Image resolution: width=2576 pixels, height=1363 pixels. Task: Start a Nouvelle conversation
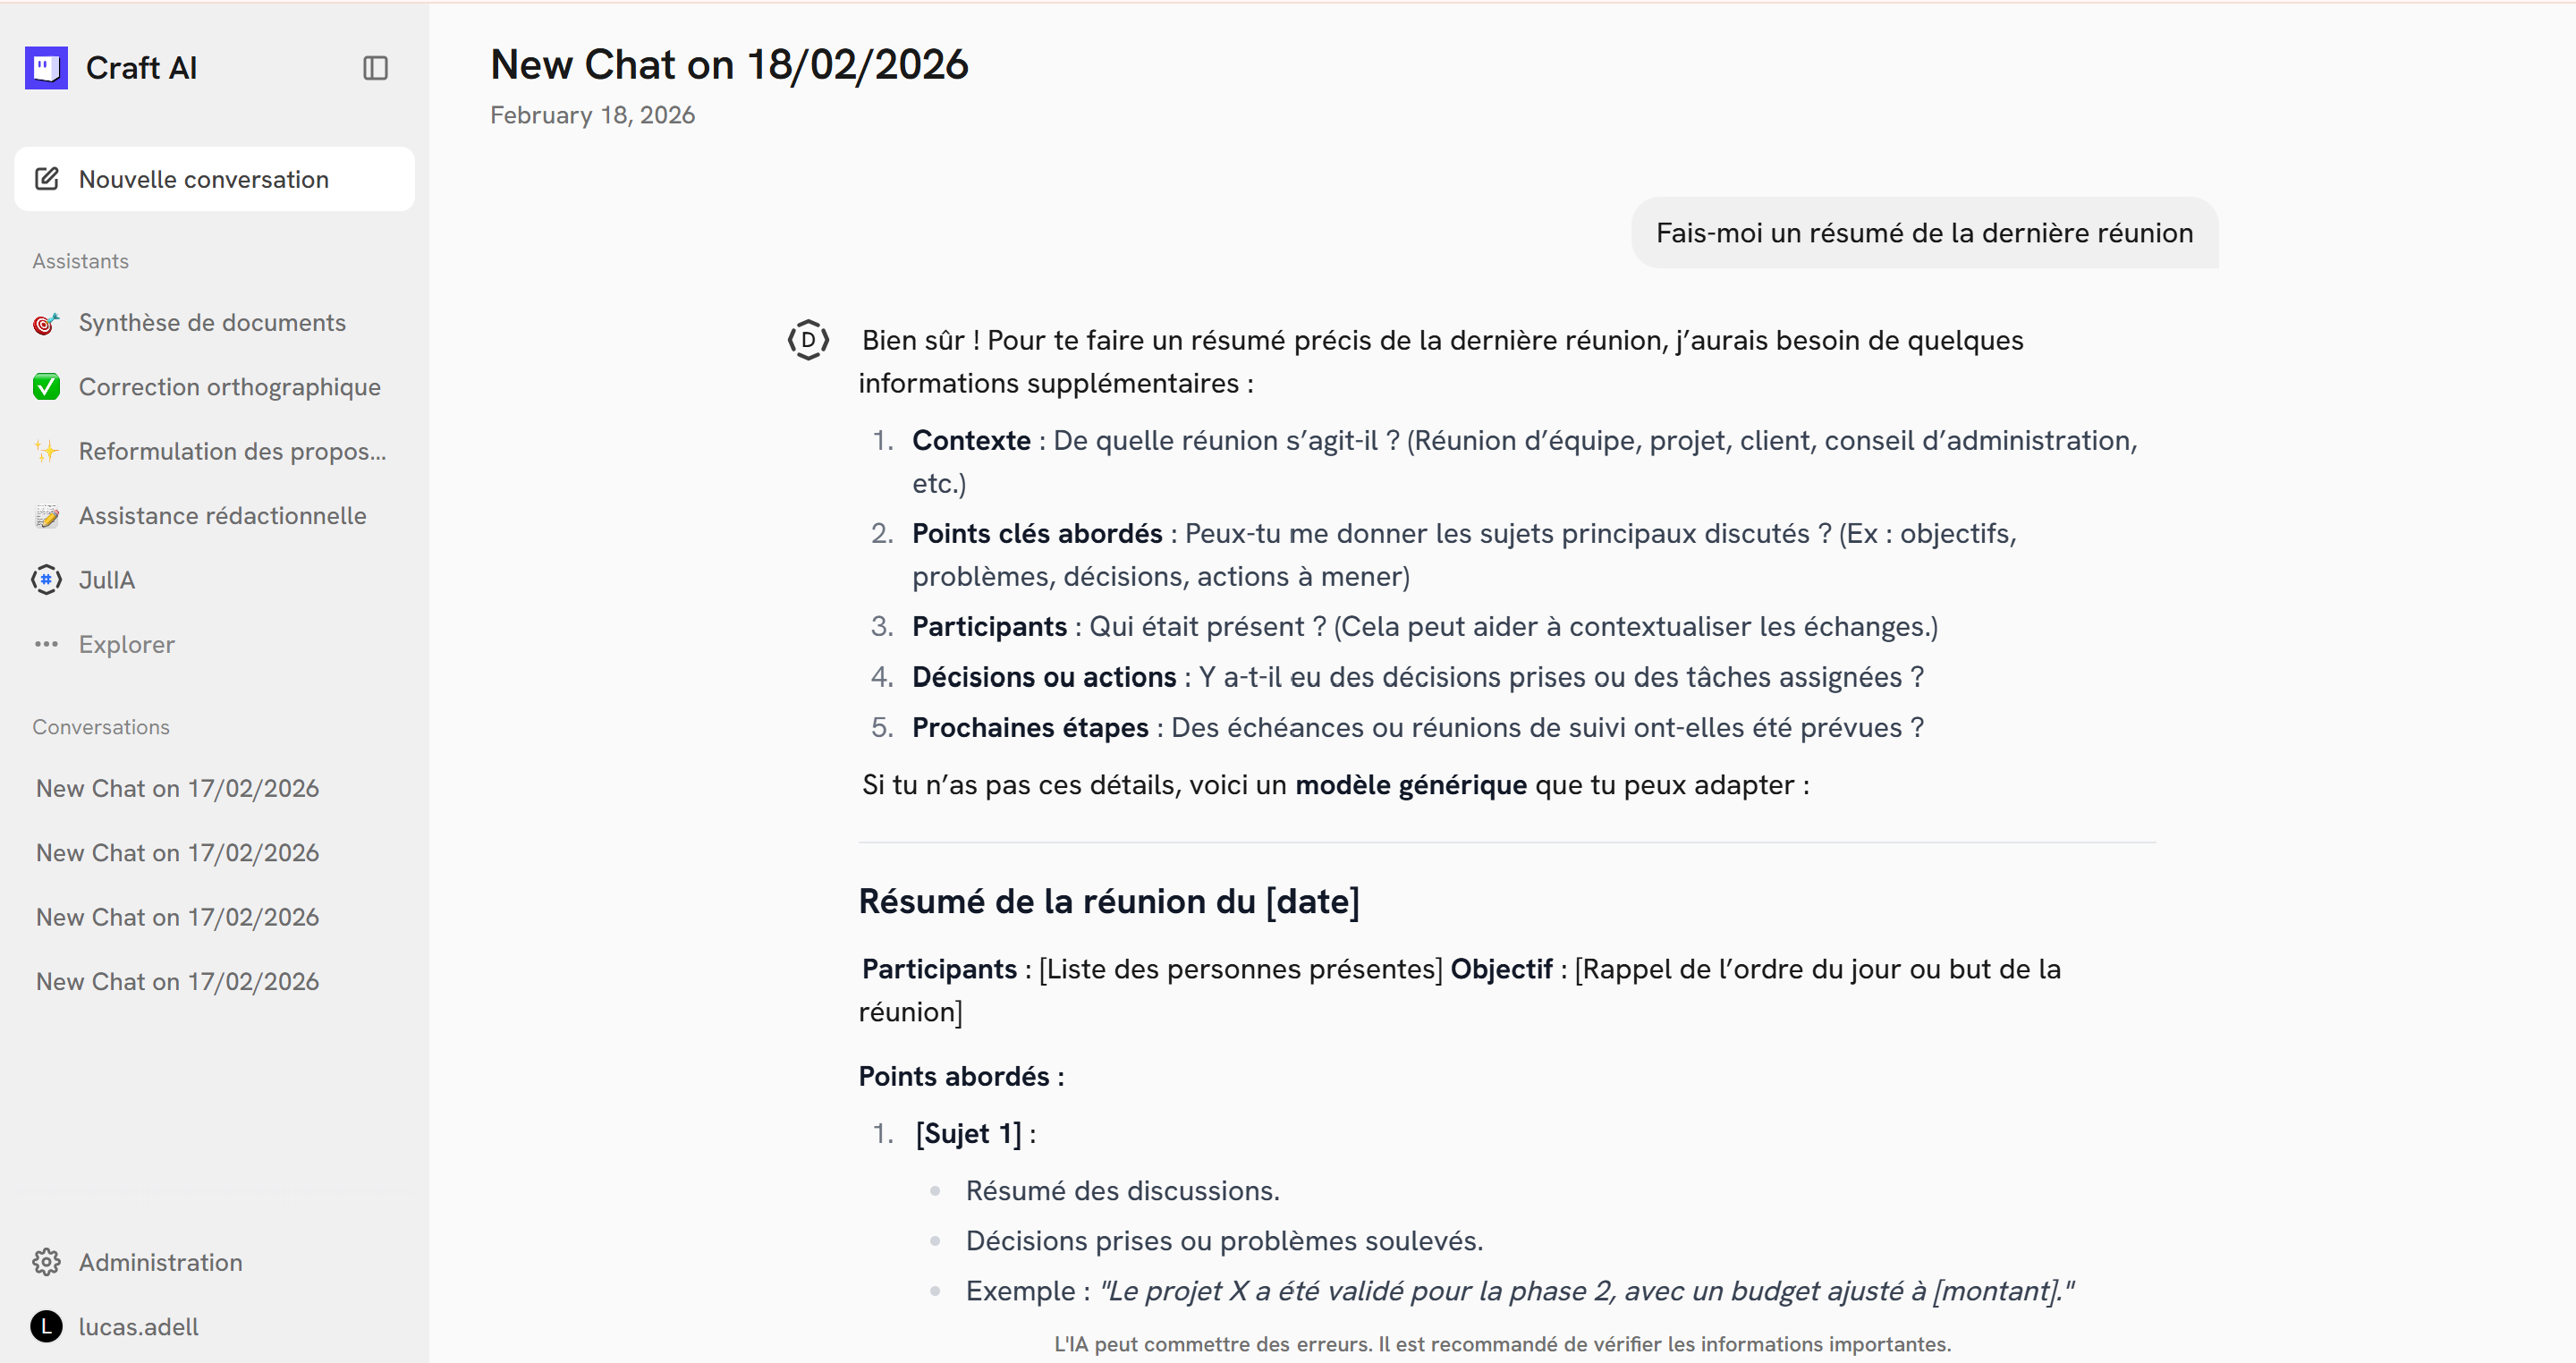tap(214, 179)
